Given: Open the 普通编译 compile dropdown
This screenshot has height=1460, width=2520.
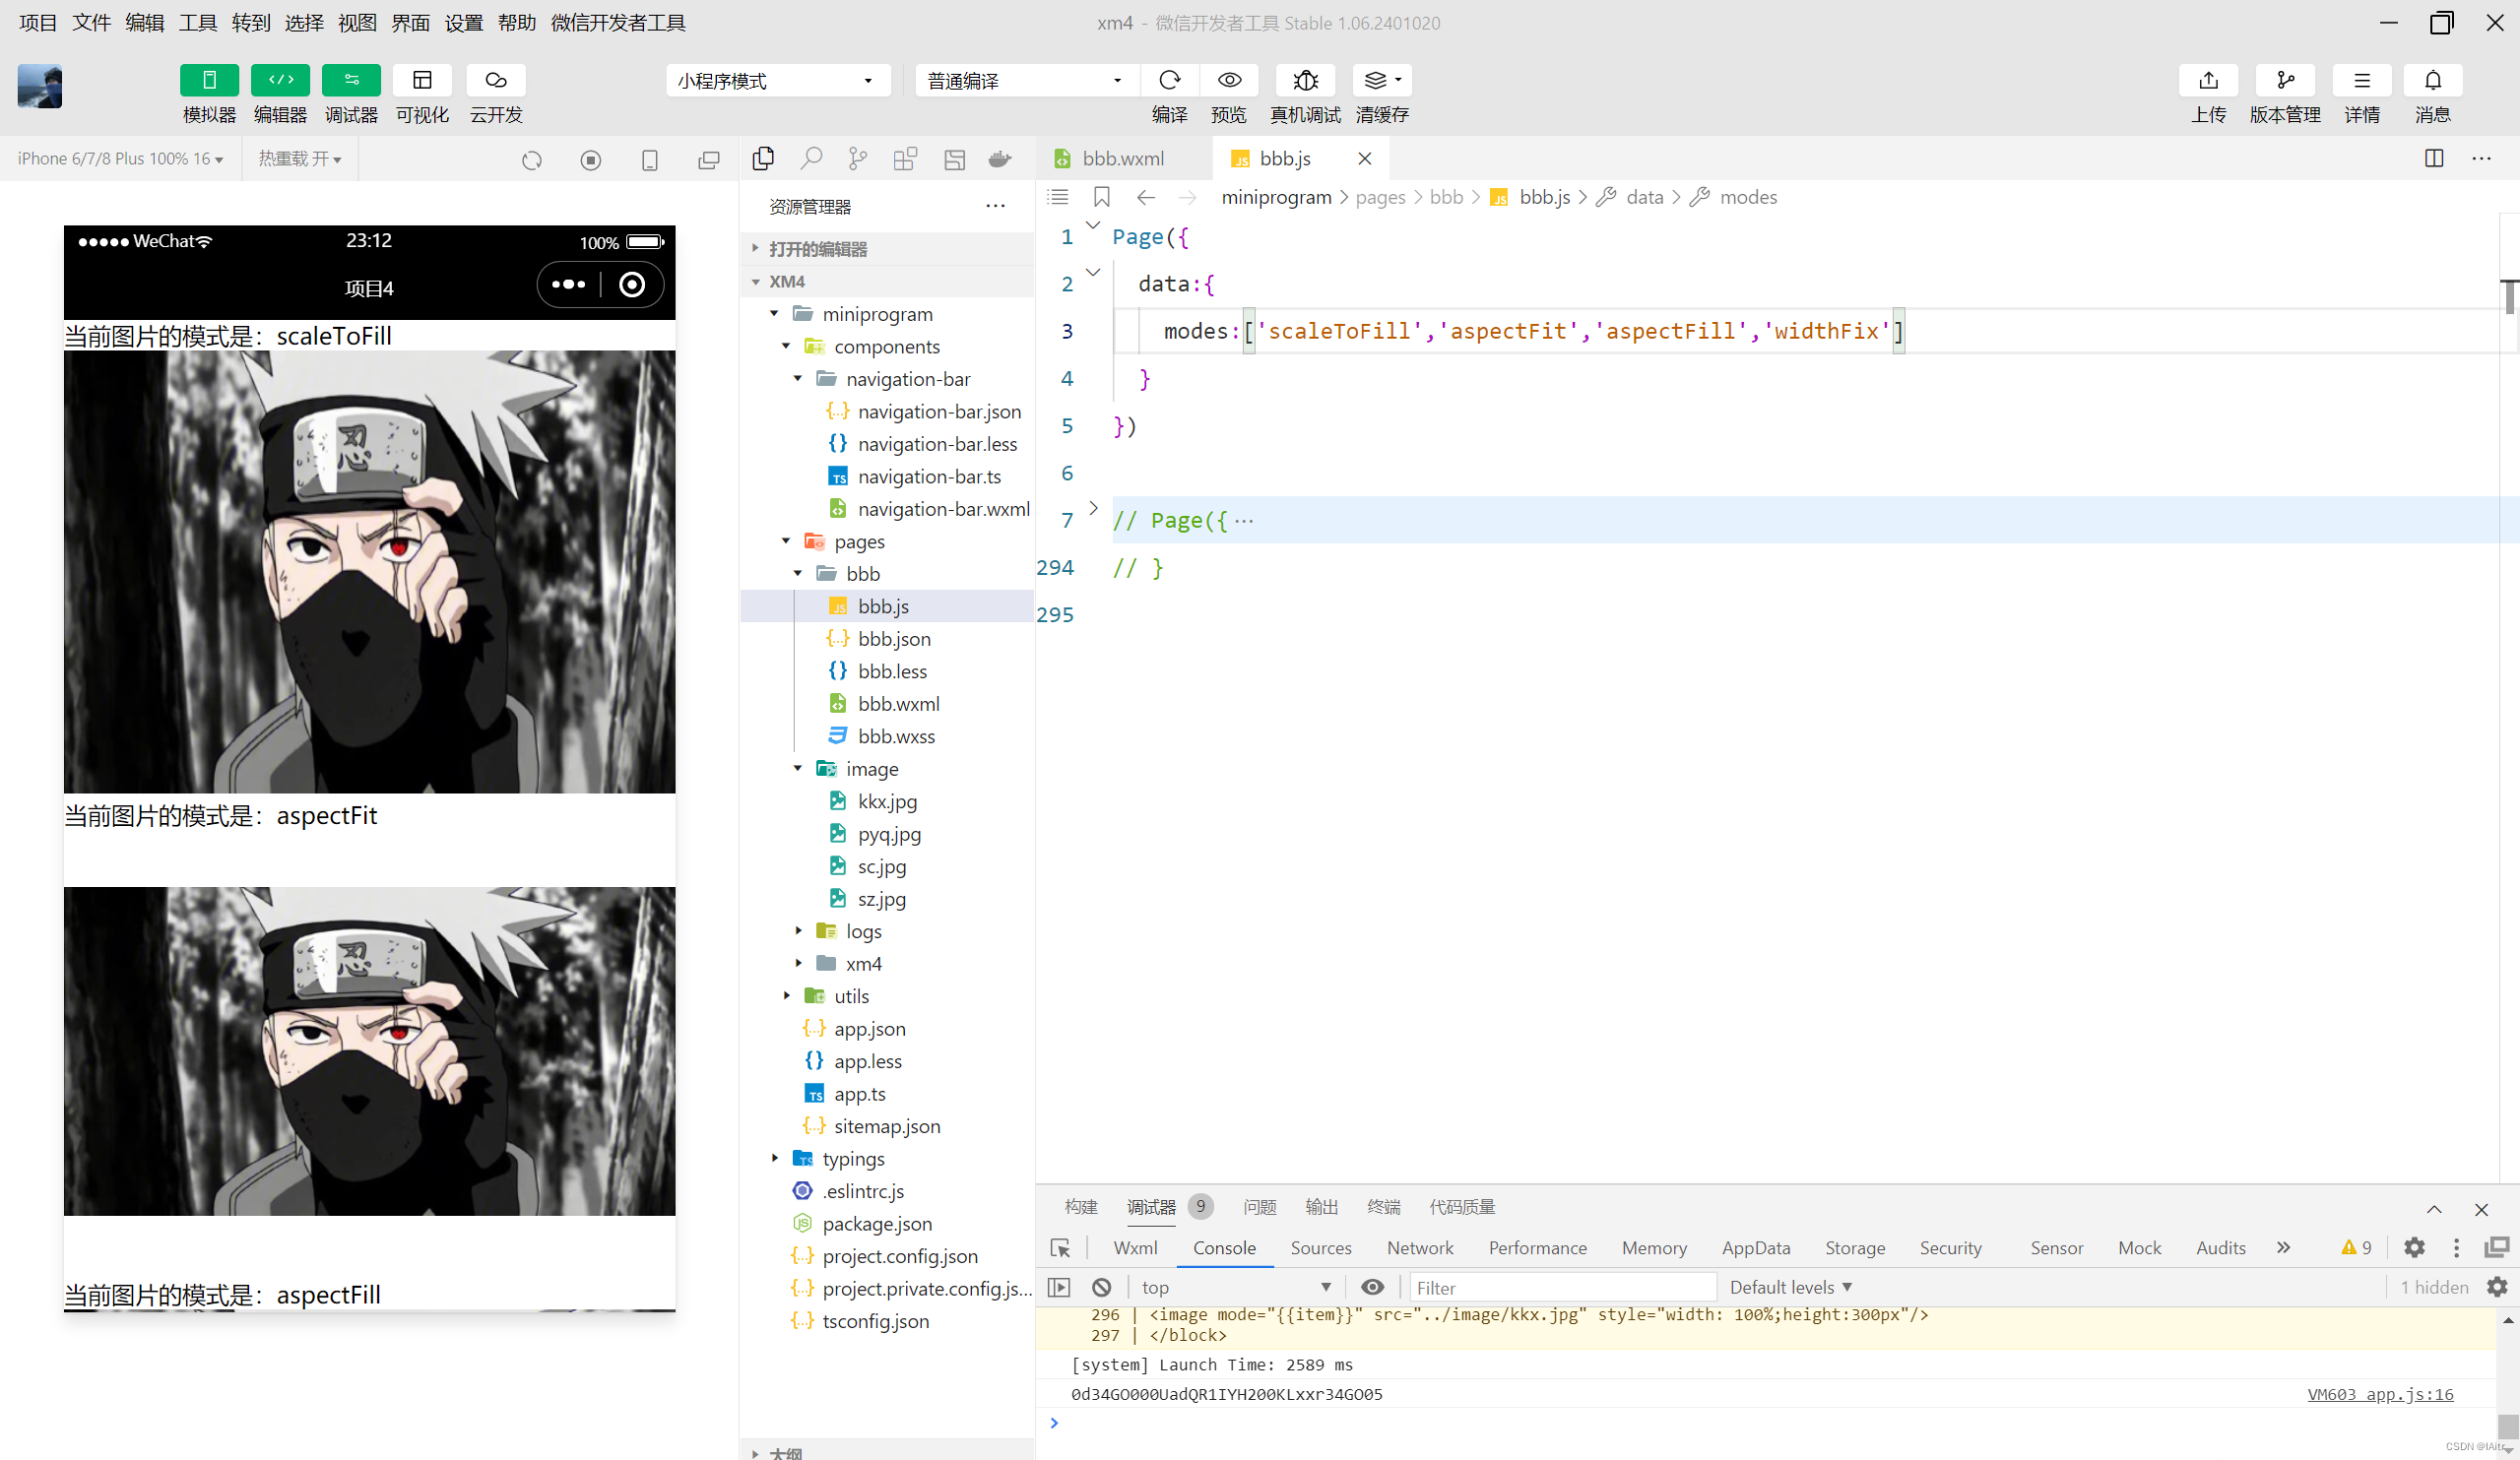Looking at the screenshot, I should [x=1024, y=81].
